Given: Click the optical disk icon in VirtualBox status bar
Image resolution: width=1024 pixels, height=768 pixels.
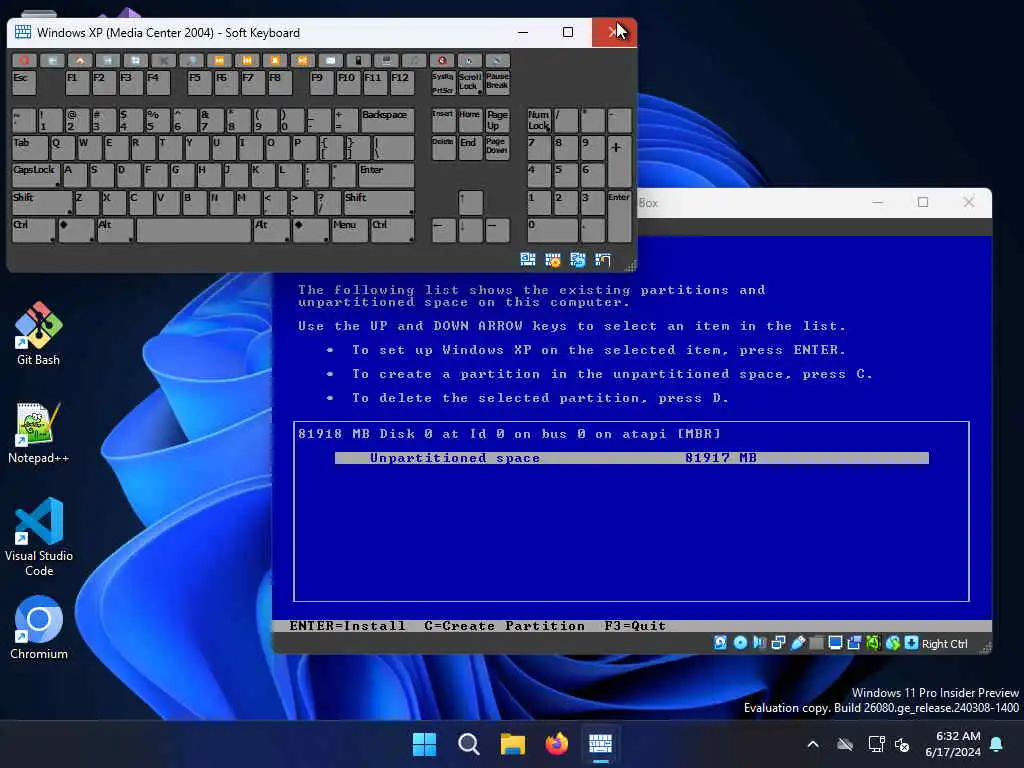Looking at the screenshot, I should point(740,643).
